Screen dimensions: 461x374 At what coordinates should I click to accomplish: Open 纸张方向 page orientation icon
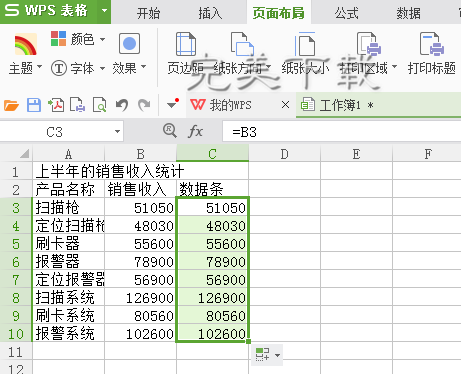[242, 44]
